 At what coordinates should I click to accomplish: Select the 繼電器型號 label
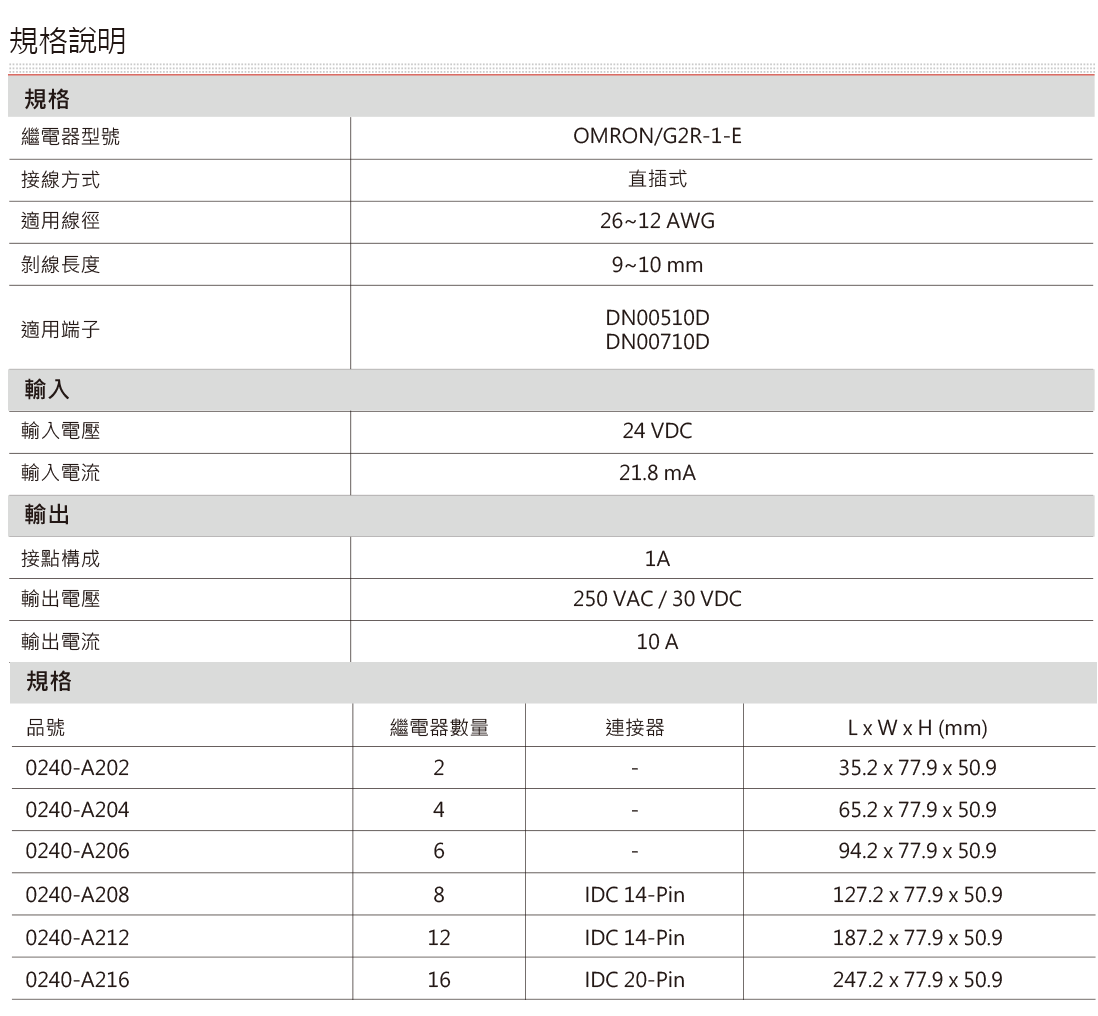70,136
